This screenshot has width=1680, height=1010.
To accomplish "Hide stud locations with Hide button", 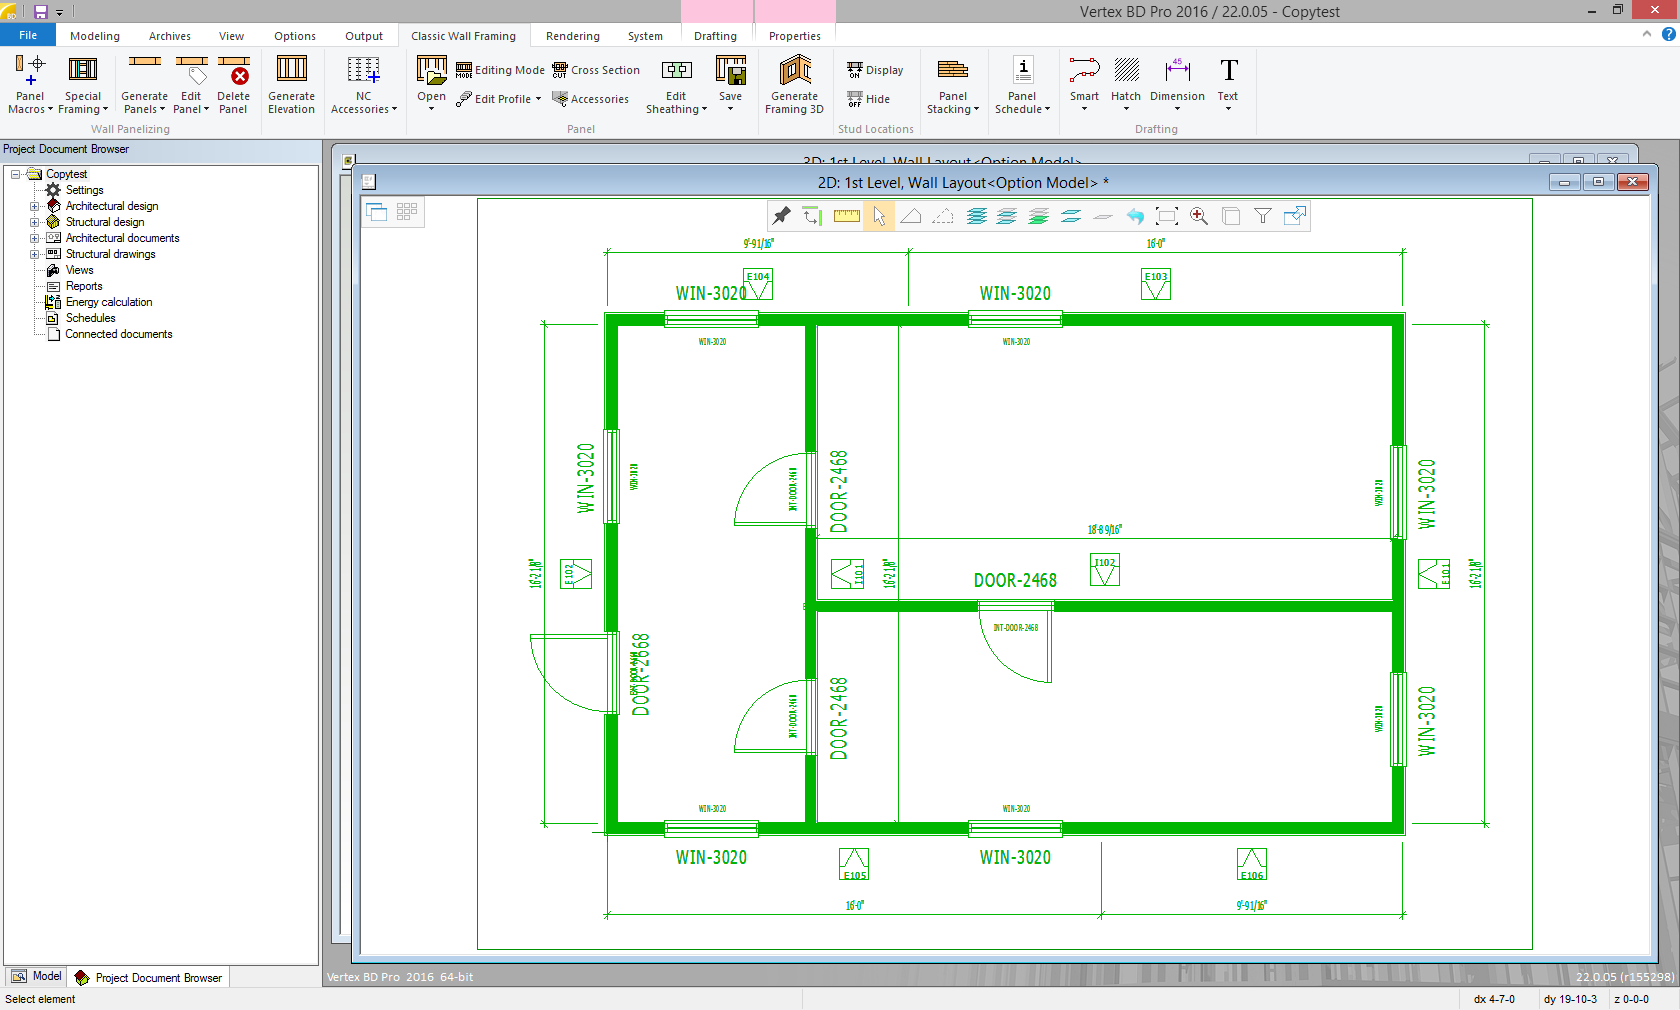I will (x=869, y=99).
